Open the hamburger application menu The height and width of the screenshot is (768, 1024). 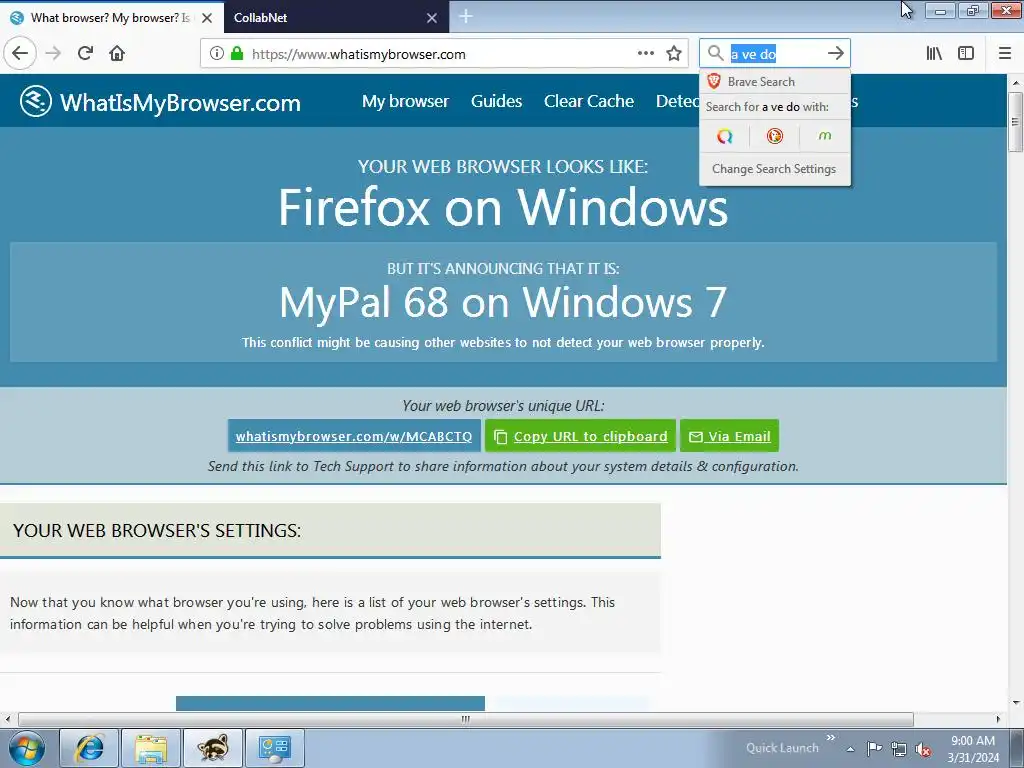click(x=1005, y=53)
